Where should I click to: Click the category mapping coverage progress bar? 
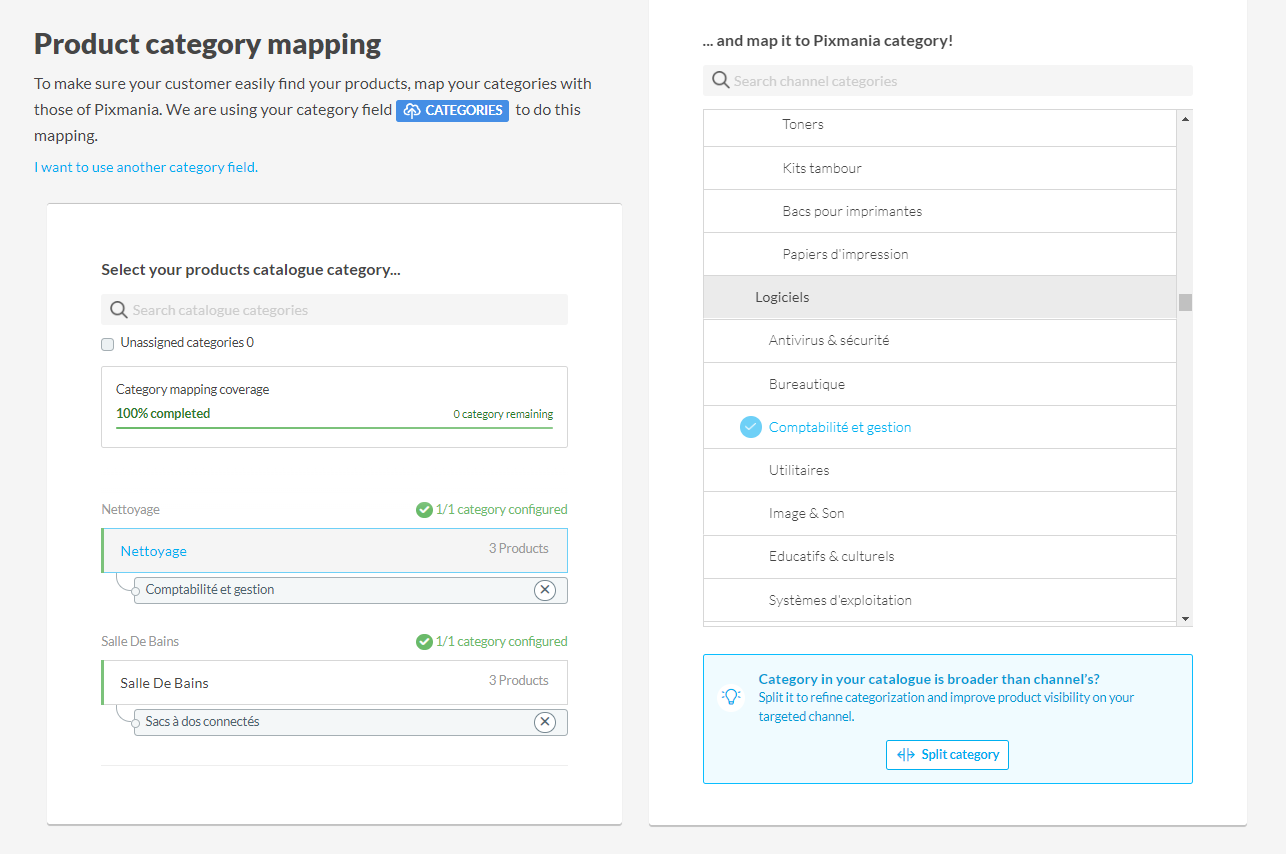pyautogui.click(x=334, y=428)
